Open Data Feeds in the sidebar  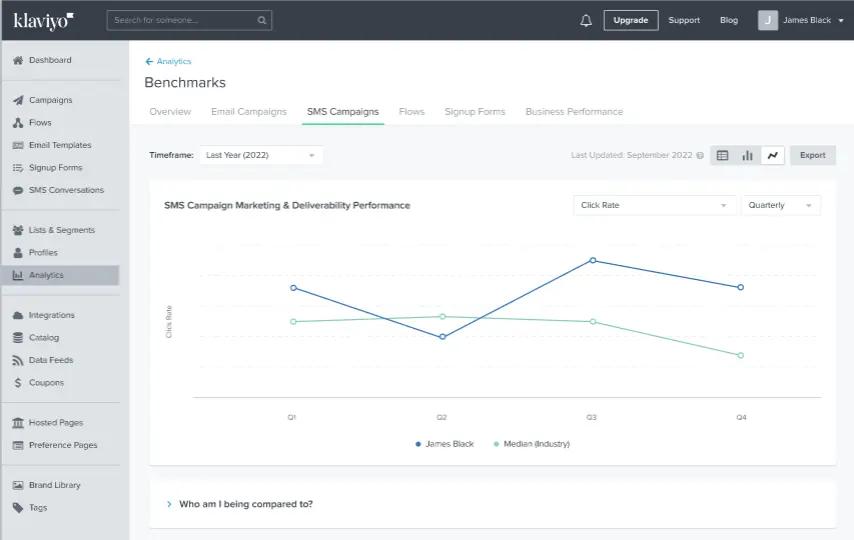pyautogui.click(x=51, y=360)
